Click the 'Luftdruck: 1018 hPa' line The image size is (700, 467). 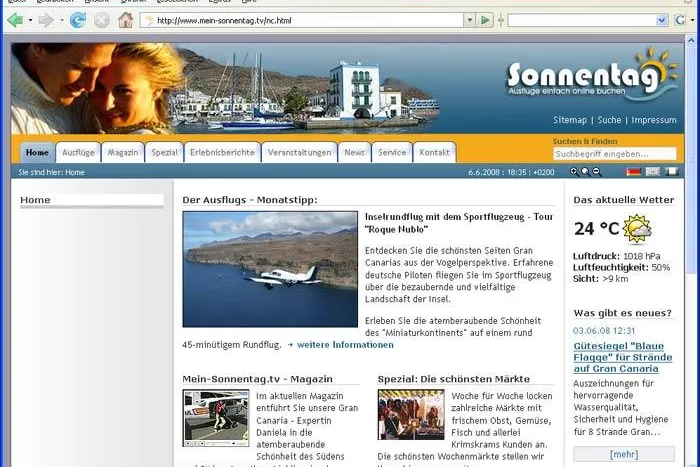[x=617, y=256]
